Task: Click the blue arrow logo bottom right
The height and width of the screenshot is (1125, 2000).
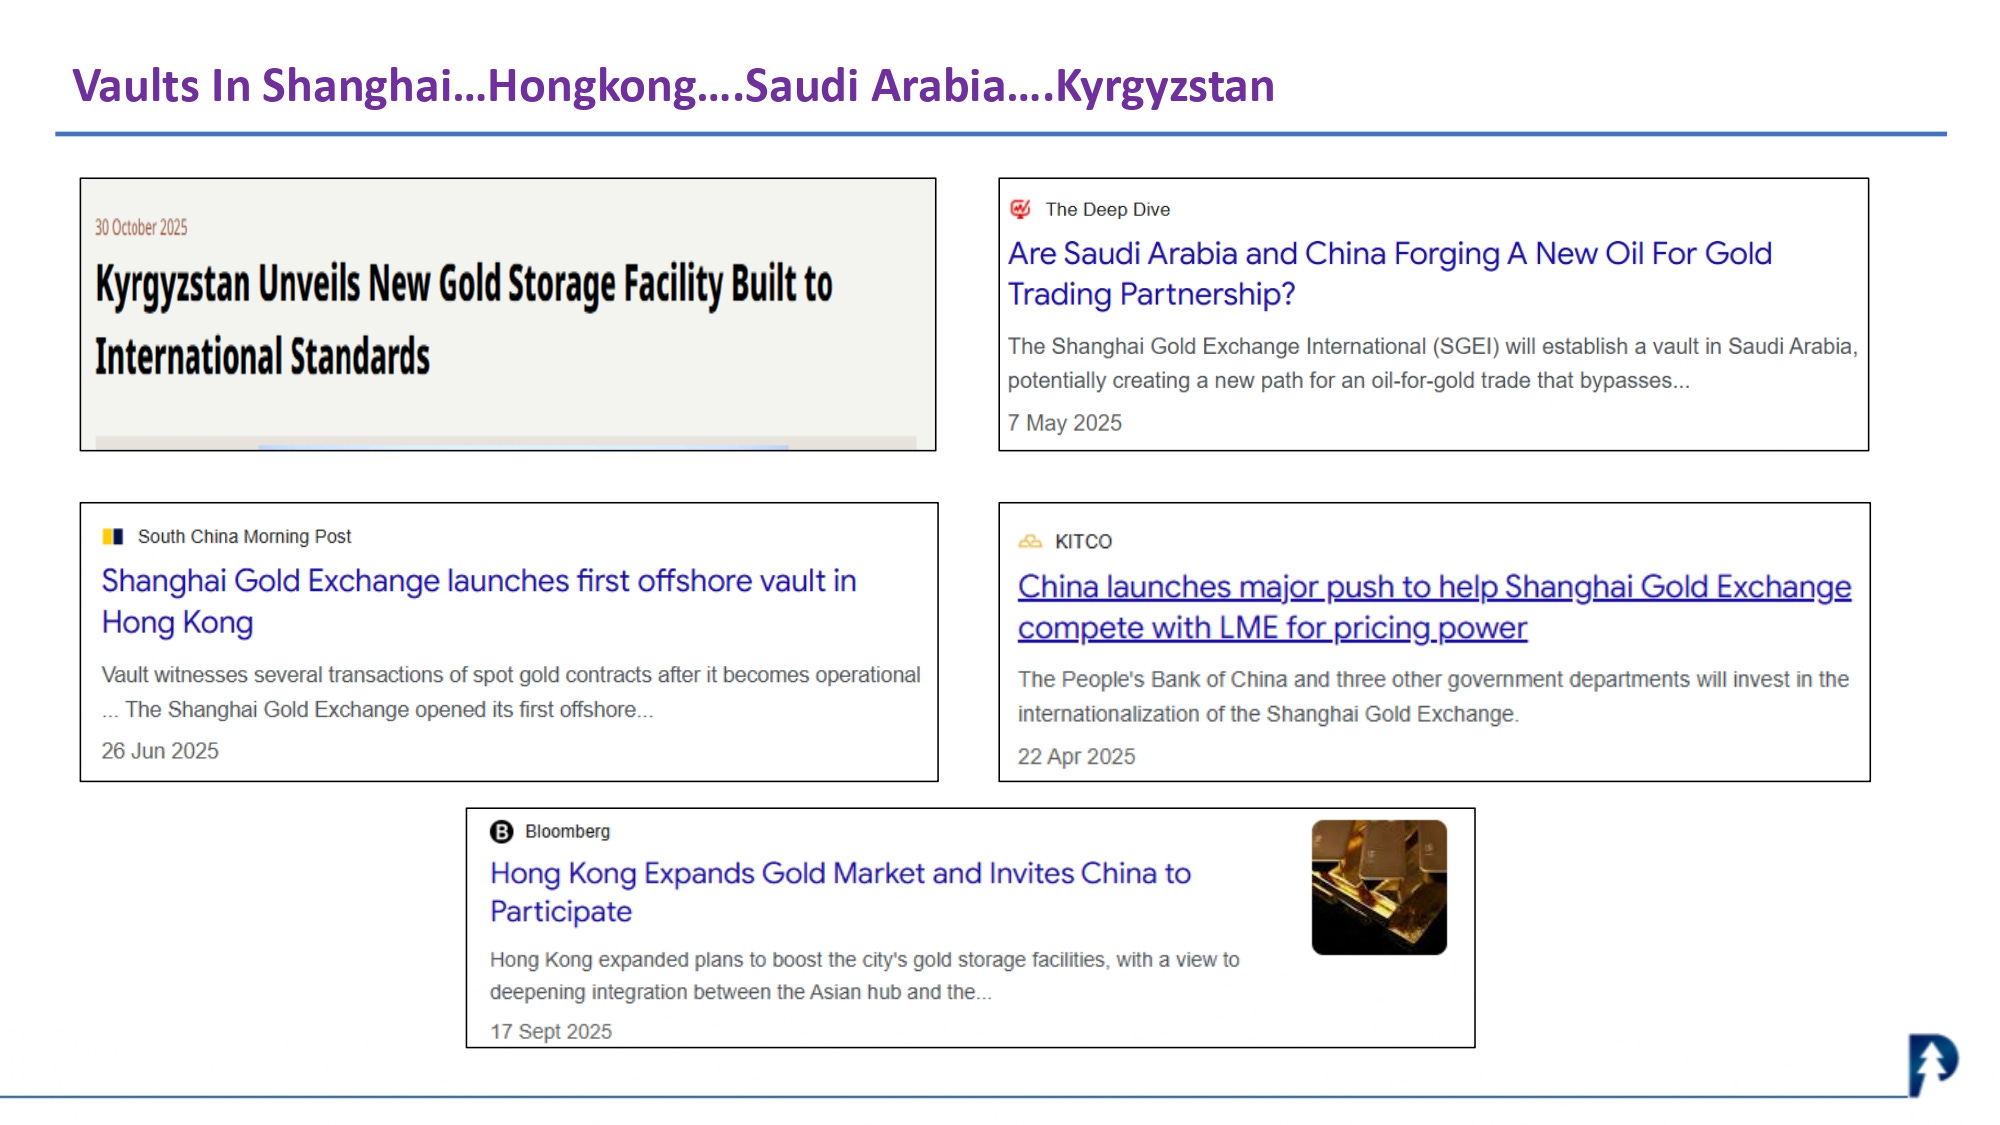Action: [1932, 1064]
